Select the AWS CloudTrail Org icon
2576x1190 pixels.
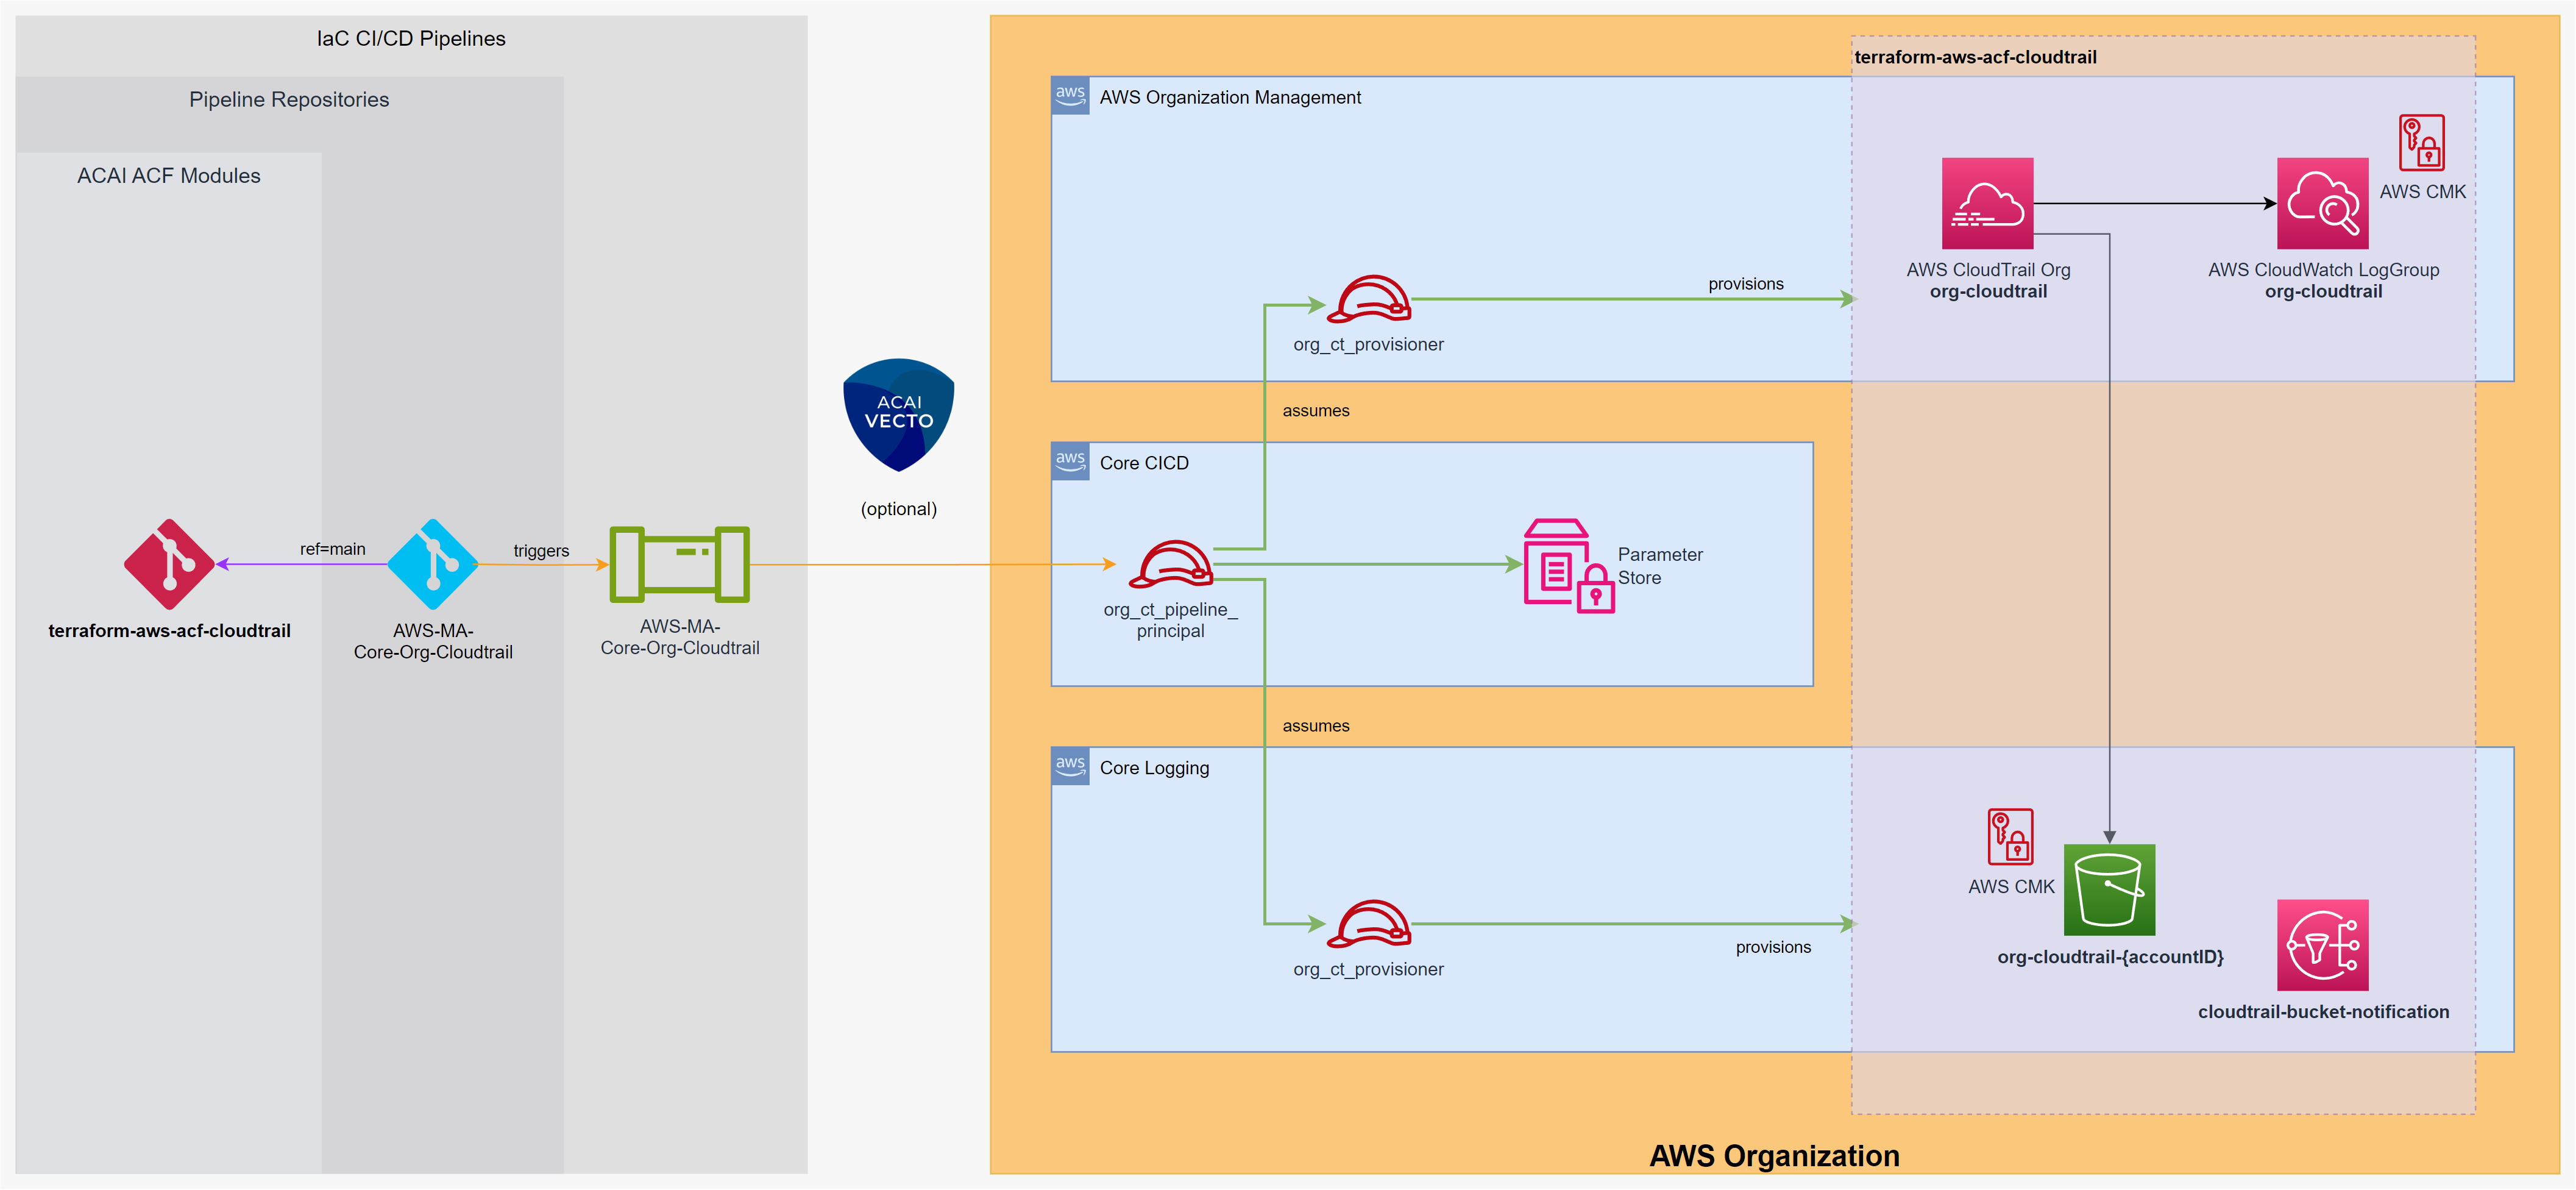point(1987,203)
